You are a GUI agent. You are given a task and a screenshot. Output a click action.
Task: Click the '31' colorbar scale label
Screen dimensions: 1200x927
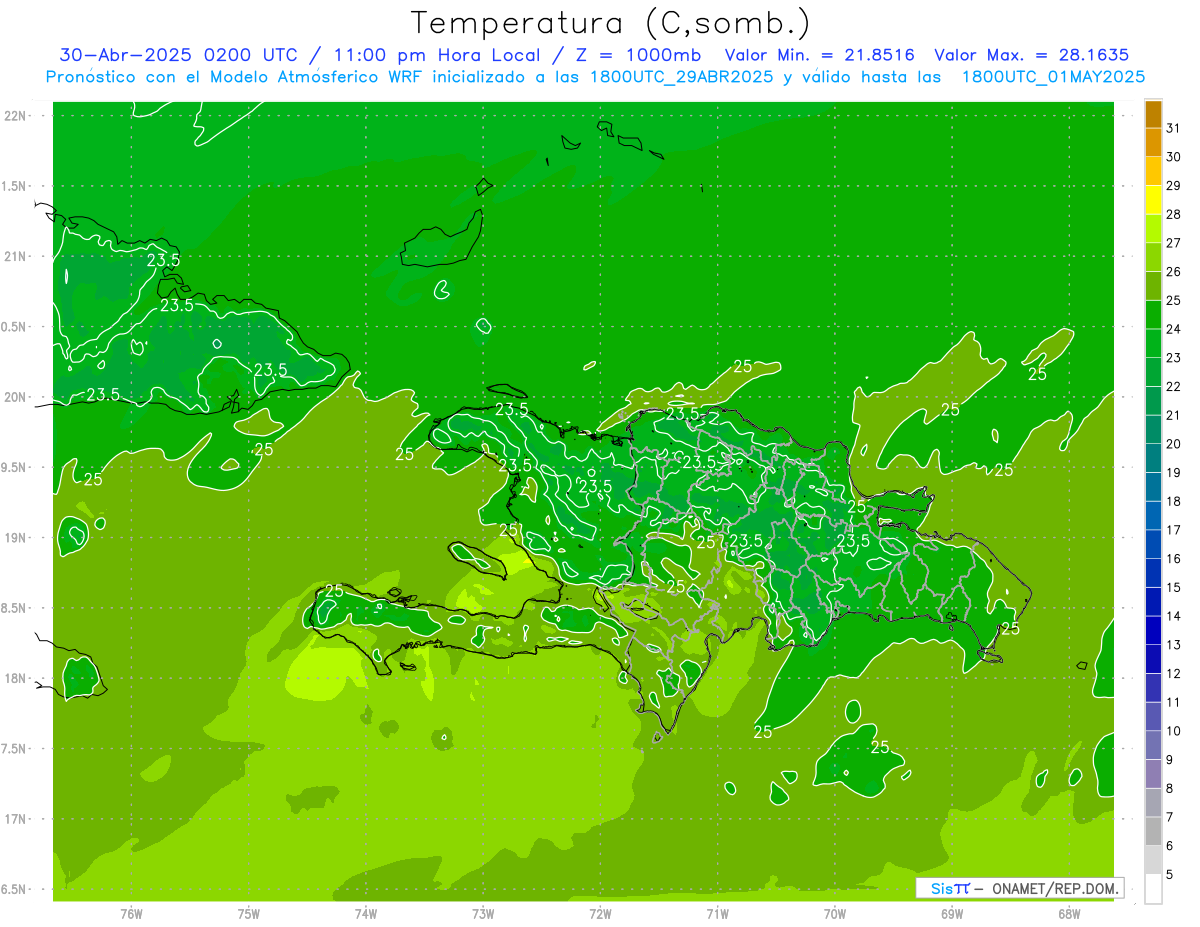[x=1173, y=128]
